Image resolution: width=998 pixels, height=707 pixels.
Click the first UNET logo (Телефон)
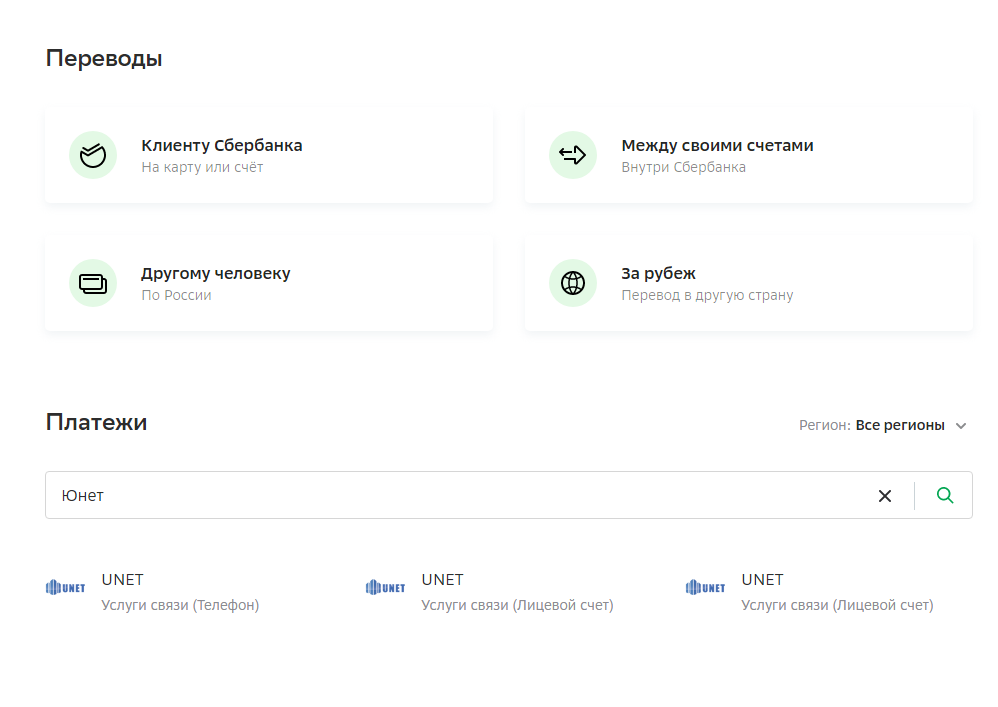click(66, 587)
